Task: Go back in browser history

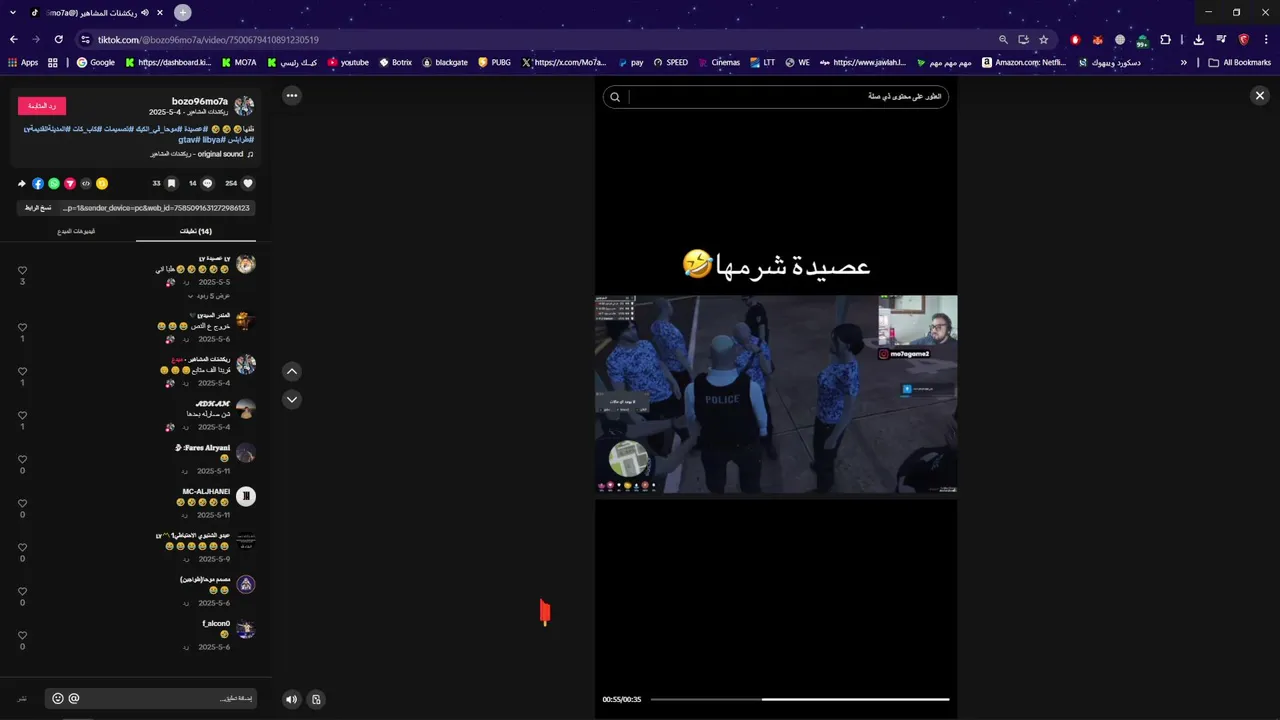Action: click(14, 39)
